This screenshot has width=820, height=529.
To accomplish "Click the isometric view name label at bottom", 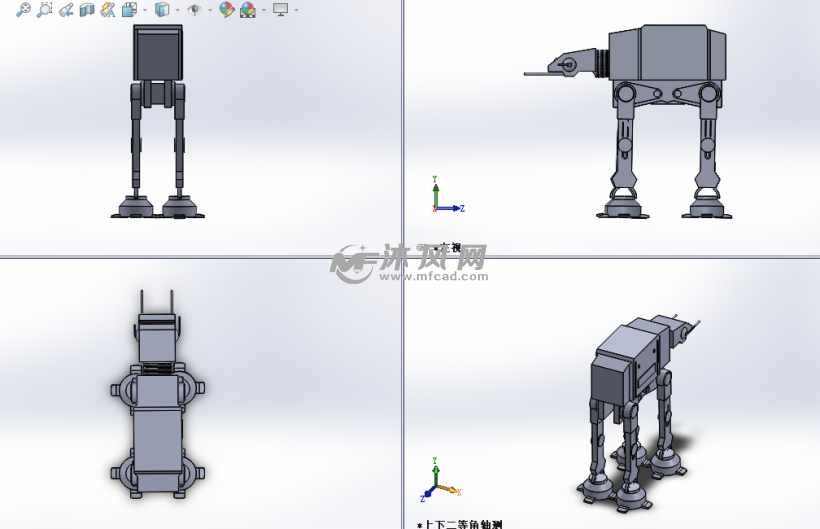I will (x=460, y=524).
